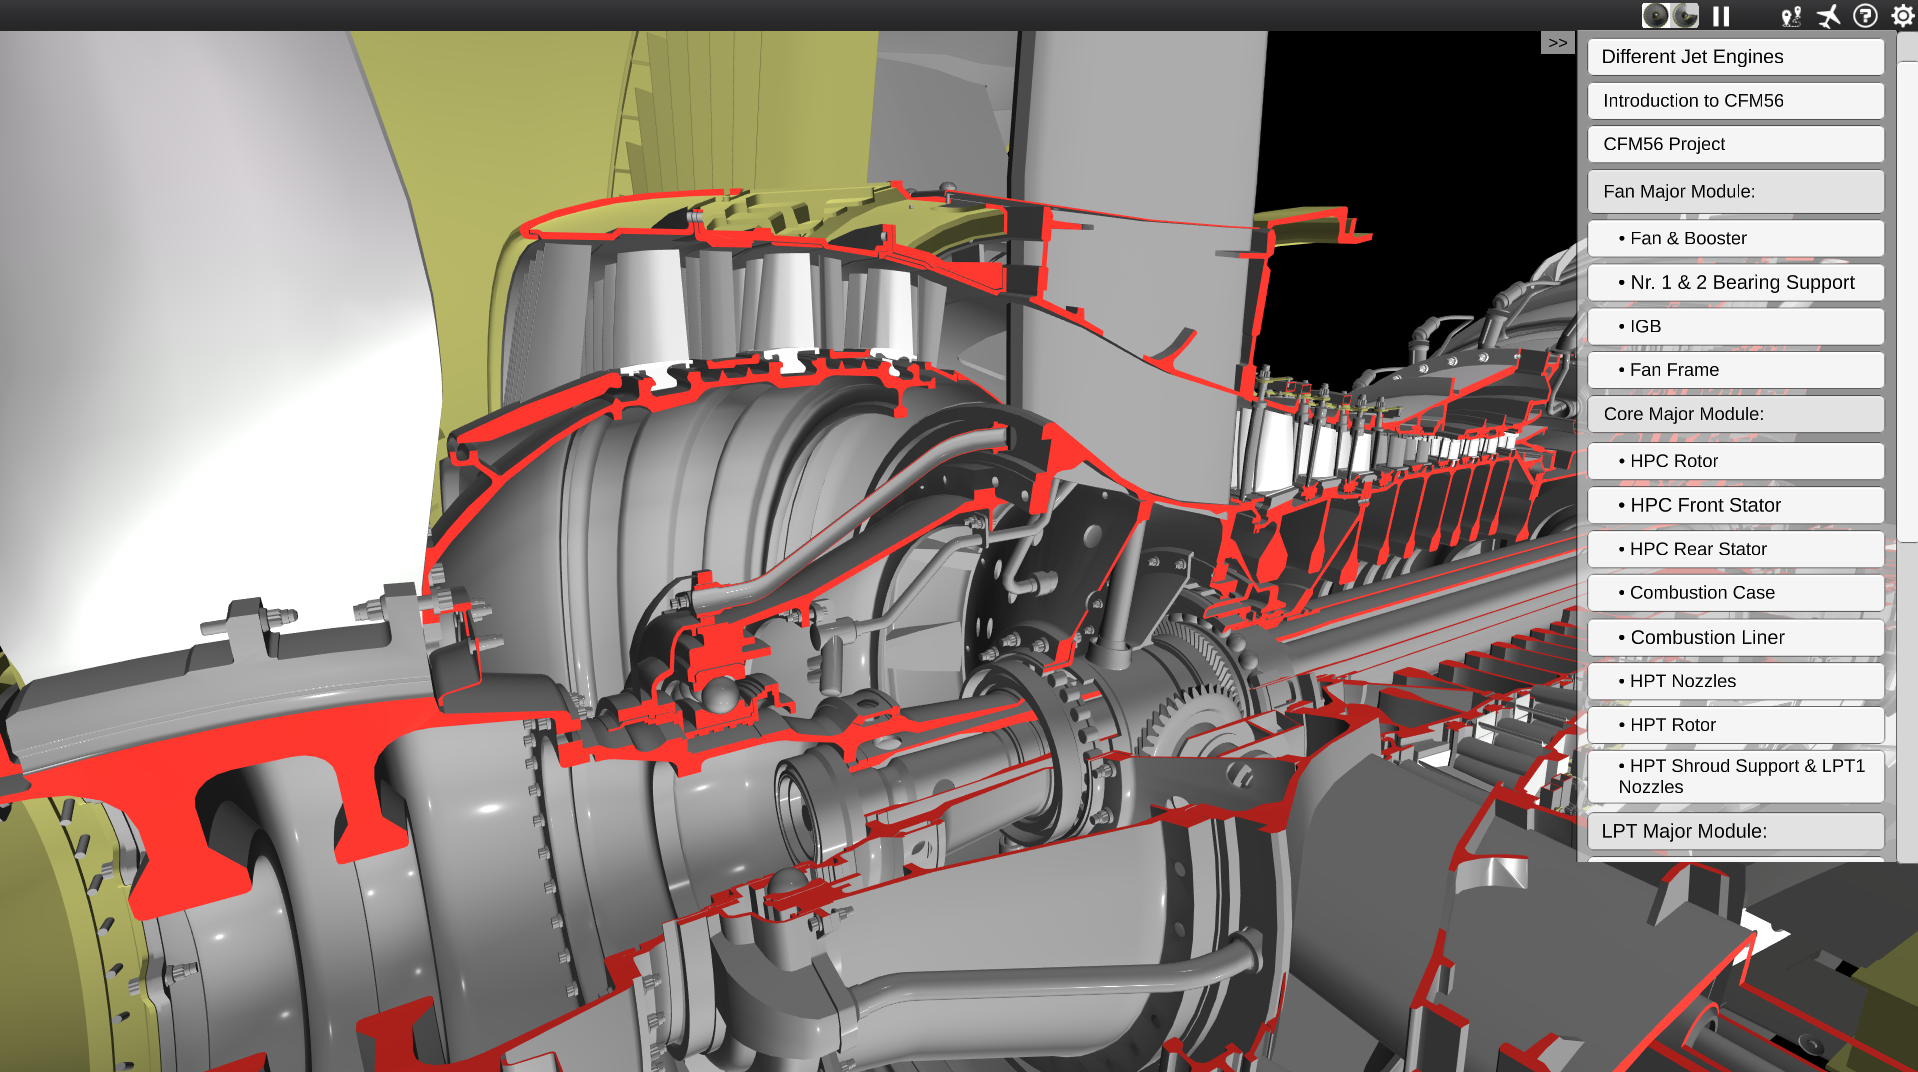Click the Core Major Module header
Image resolution: width=1918 pixels, height=1072 pixels.
[x=1734, y=413]
